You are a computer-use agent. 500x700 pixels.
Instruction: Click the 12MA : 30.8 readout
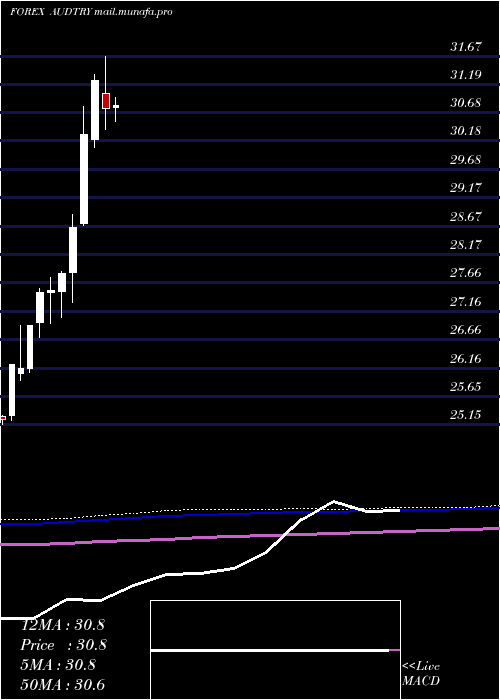pos(62,625)
